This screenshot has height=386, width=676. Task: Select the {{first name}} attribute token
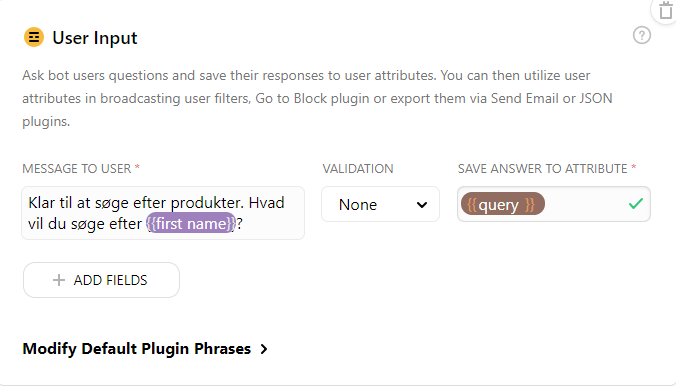point(191,223)
